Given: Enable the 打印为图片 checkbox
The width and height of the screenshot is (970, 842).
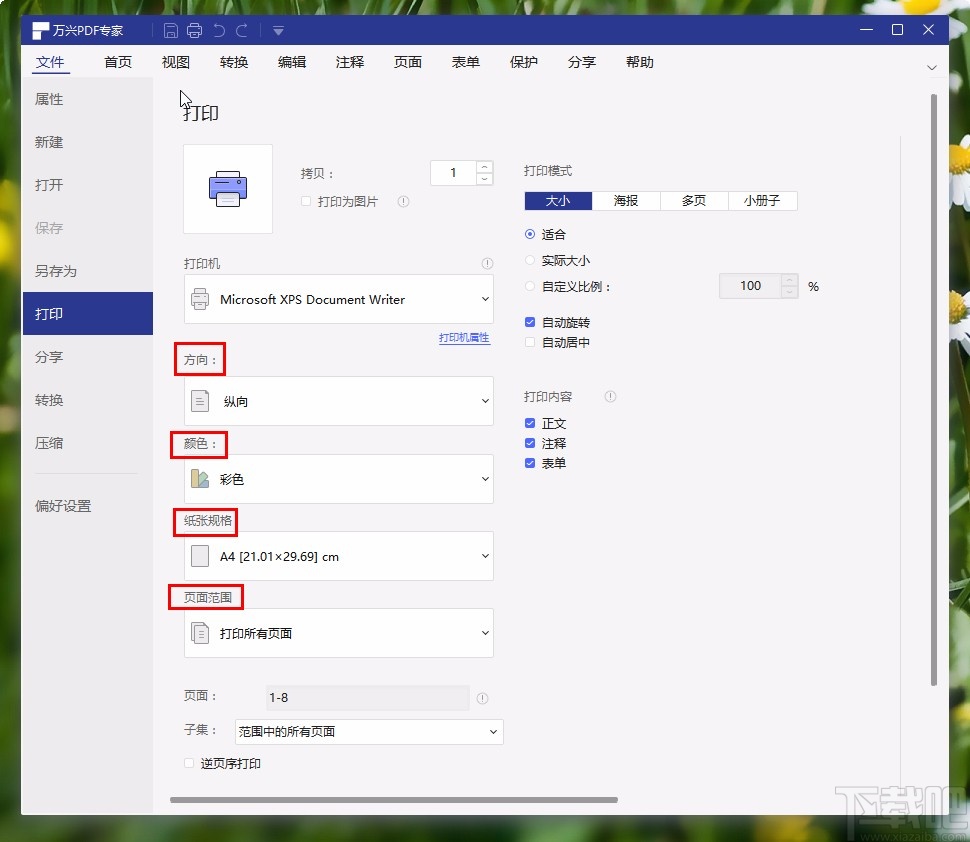Looking at the screenshot, I should [305, 201].
